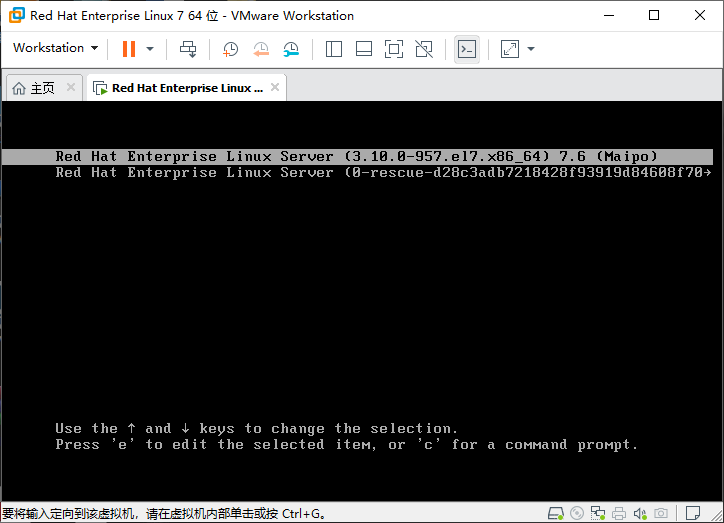Screen dimensions: 724x523
Task: Open the message log note icon
Action: 693,513
